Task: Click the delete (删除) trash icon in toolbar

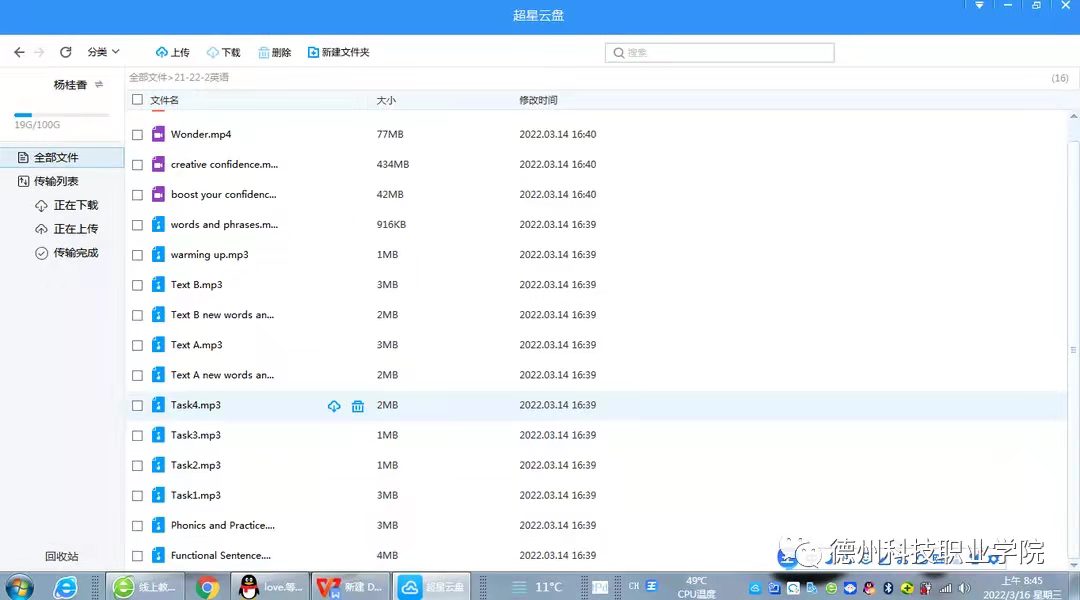Action: (264, 52)
